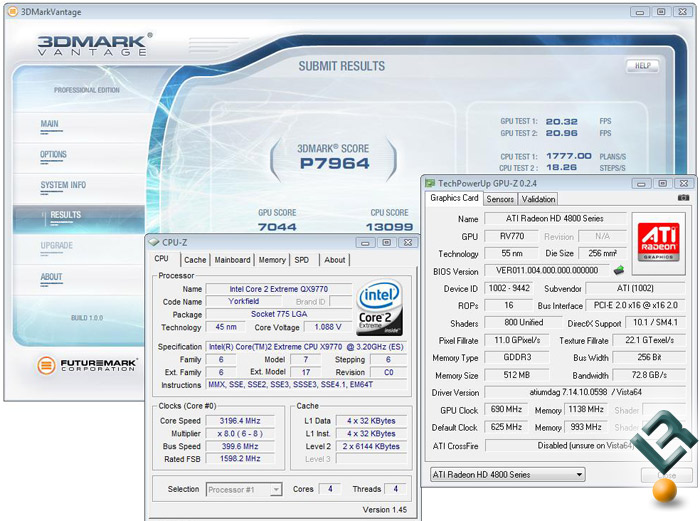Click the Pixel Fillrate value 11.0 GPixel/s

pyautogui.click(x=517, y=341)
